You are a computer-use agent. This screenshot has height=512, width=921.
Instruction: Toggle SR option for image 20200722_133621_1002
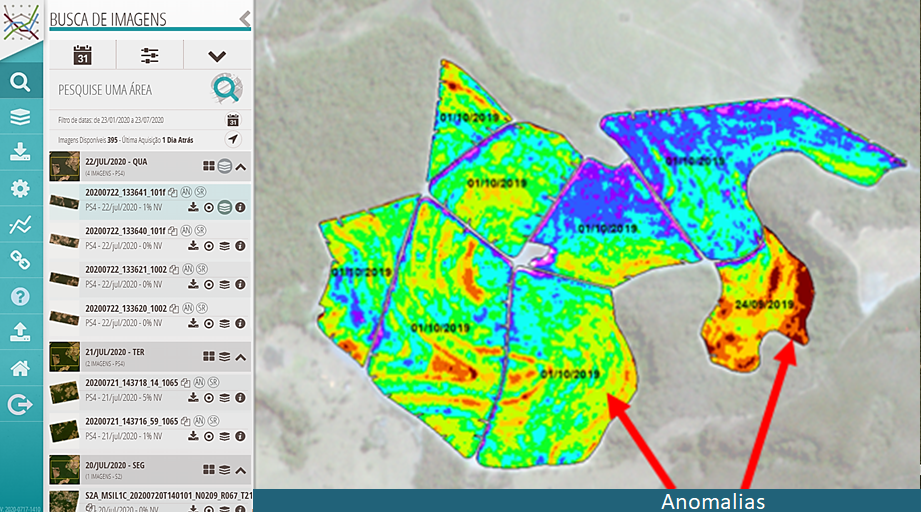[199, 269]
